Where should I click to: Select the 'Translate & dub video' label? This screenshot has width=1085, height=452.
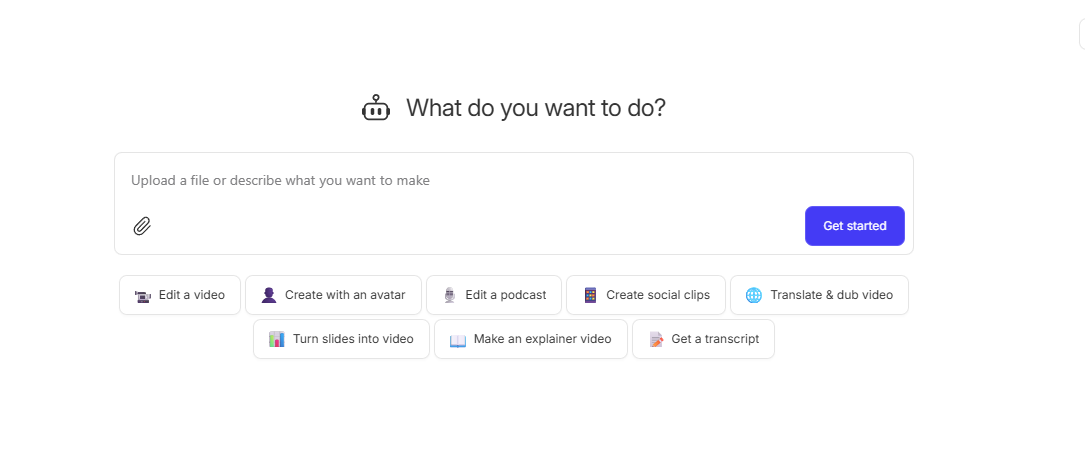click(831, 295)
